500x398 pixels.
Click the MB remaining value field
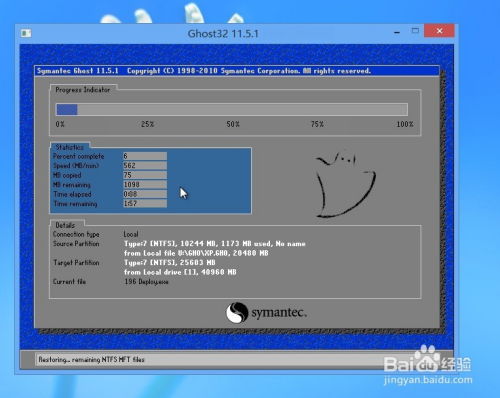tap(145, 184)
